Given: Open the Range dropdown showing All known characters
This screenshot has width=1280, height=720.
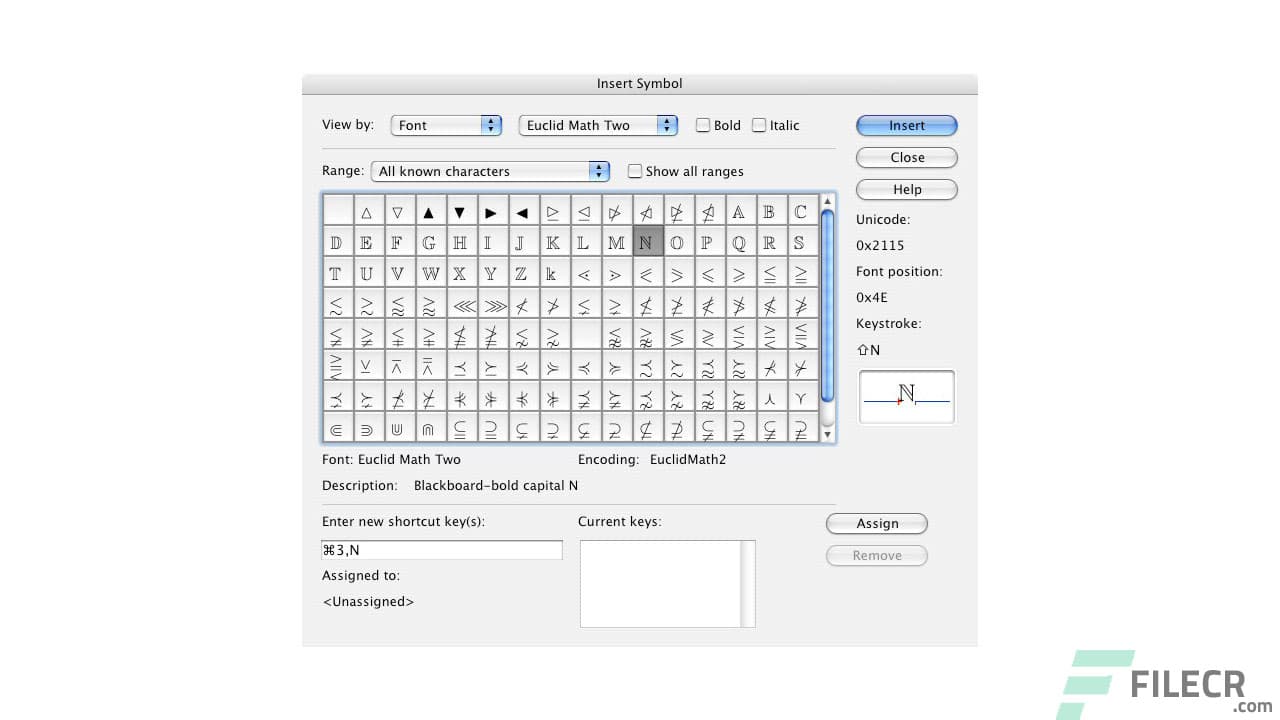Looking at the screenshot, I should (490, 171).
